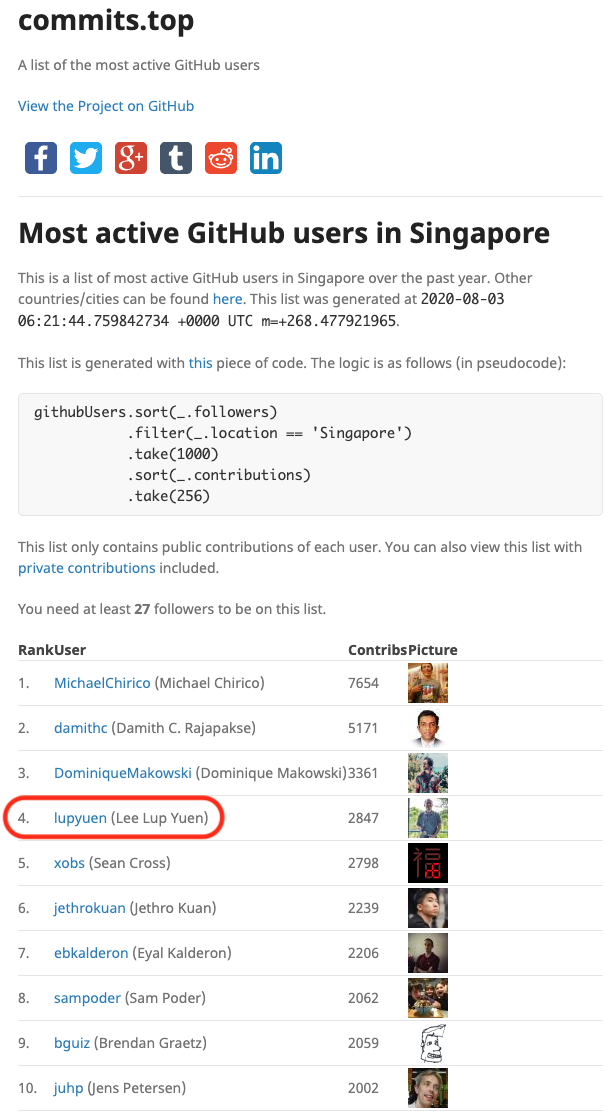Share via LinkedIn icon
The height and width of the screenshot is (1112, 614).
[266, 158]
